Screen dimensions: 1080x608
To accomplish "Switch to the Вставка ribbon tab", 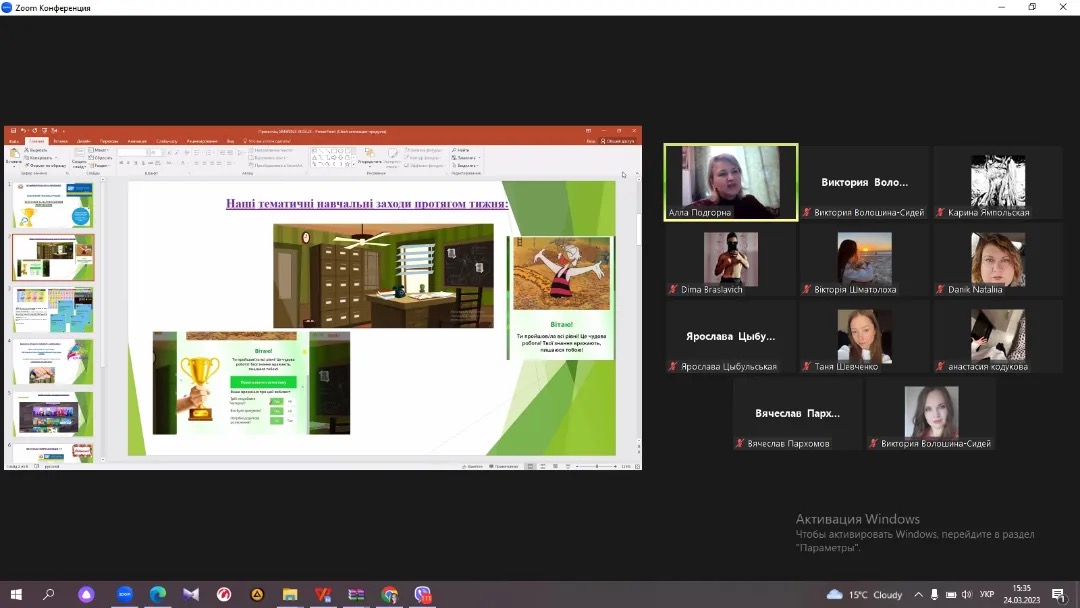I will click(x=61, y=141).
